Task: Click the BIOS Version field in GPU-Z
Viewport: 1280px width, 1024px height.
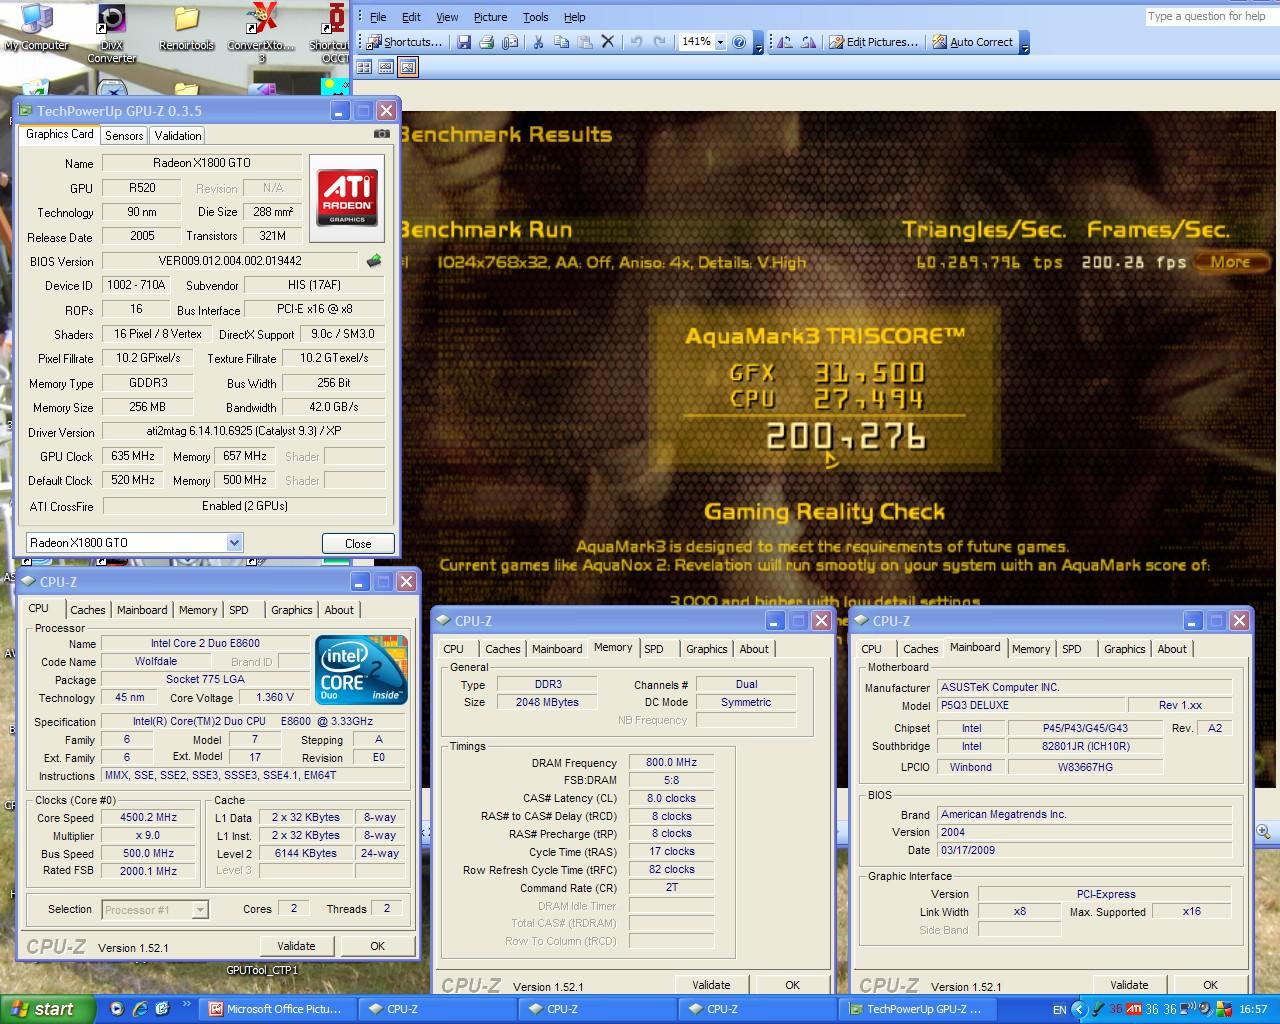Action: pos(230,261)
